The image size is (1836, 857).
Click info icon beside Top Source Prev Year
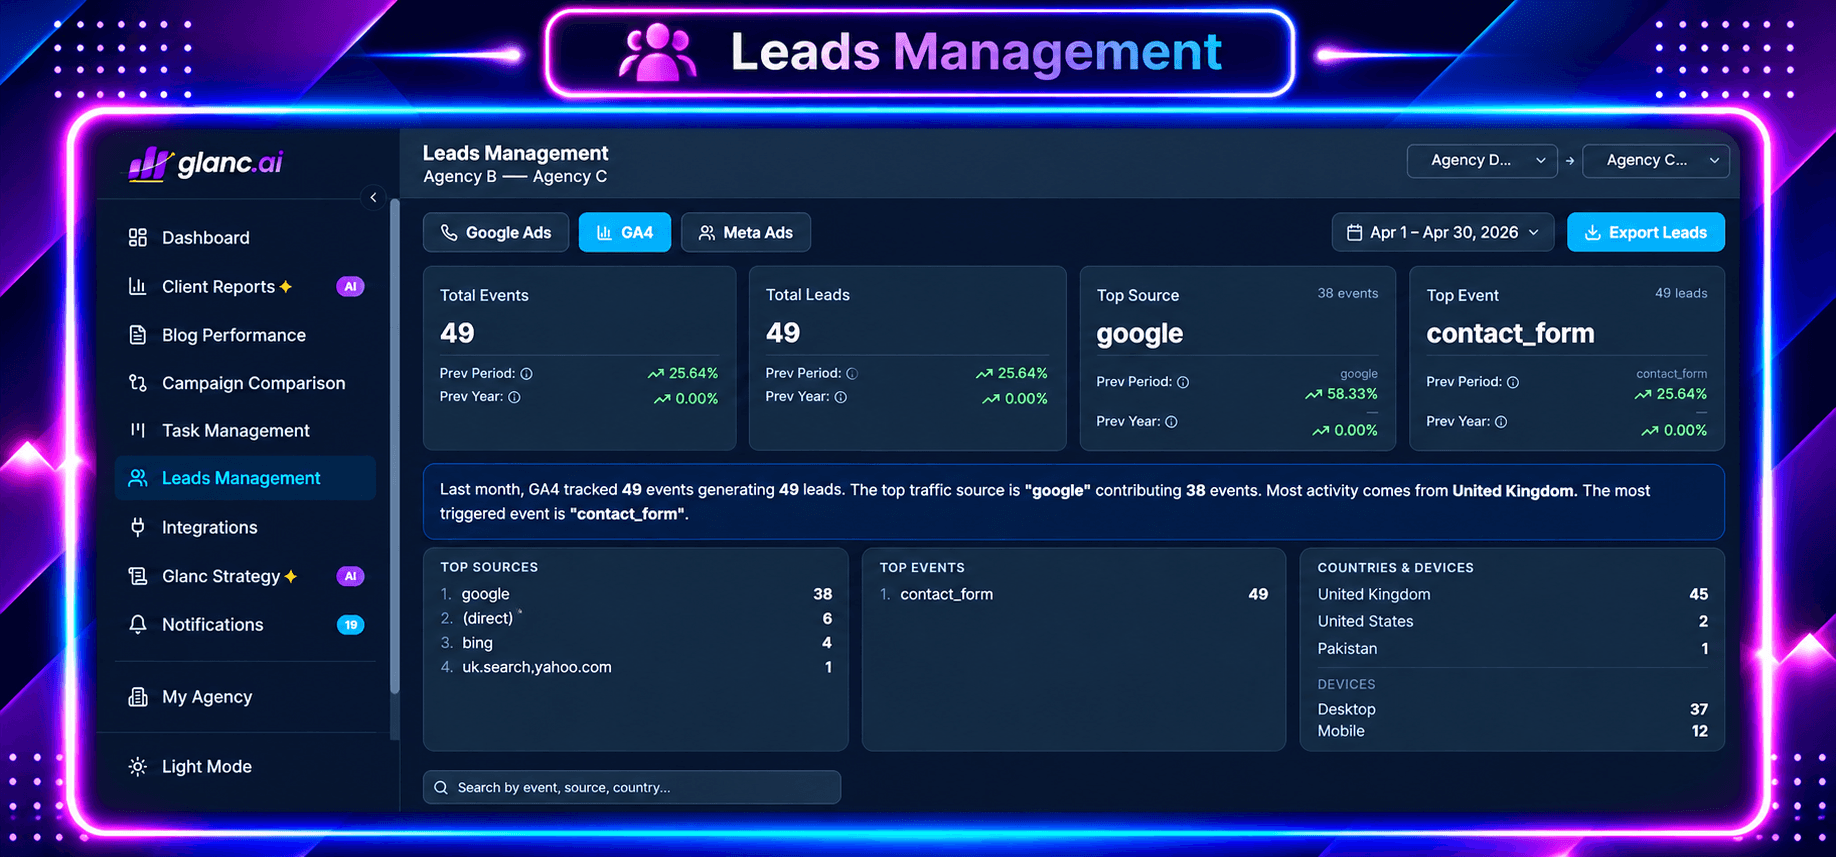coord(1171,422)
